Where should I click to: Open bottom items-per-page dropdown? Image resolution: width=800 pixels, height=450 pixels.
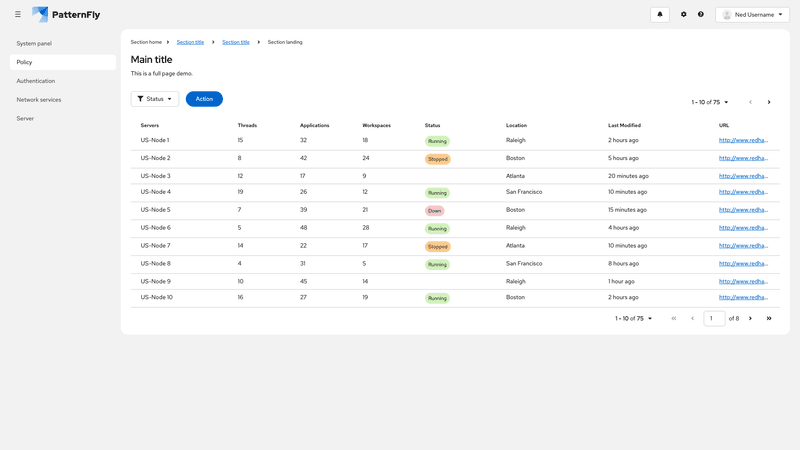tap(634, 318)
